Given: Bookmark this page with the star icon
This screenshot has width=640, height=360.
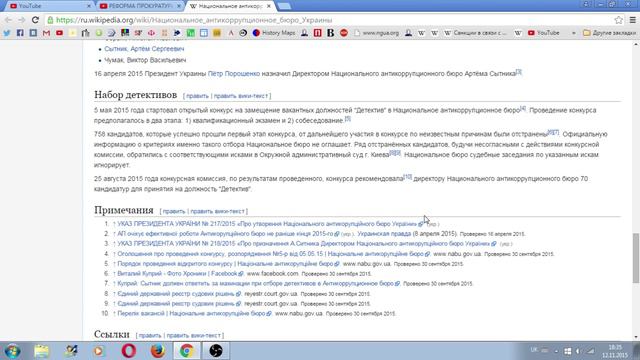Looking at the screenshot, I should 619,20.
